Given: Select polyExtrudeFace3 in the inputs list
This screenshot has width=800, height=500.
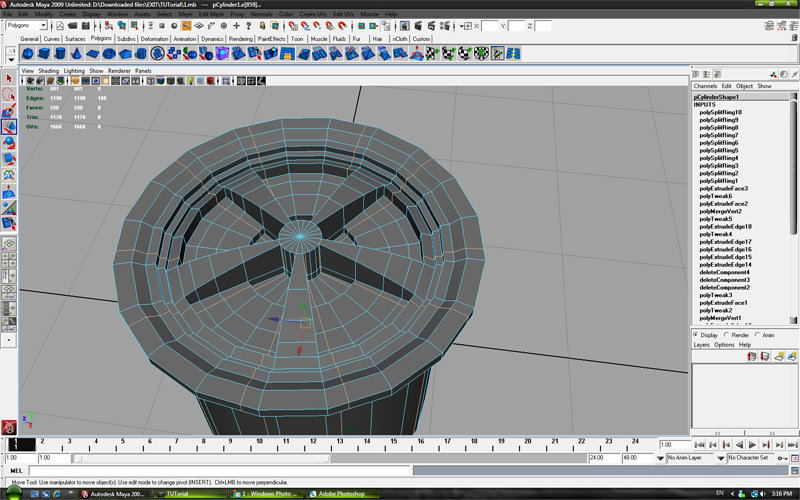Looking at the screenshot, I should coord(723,188).
